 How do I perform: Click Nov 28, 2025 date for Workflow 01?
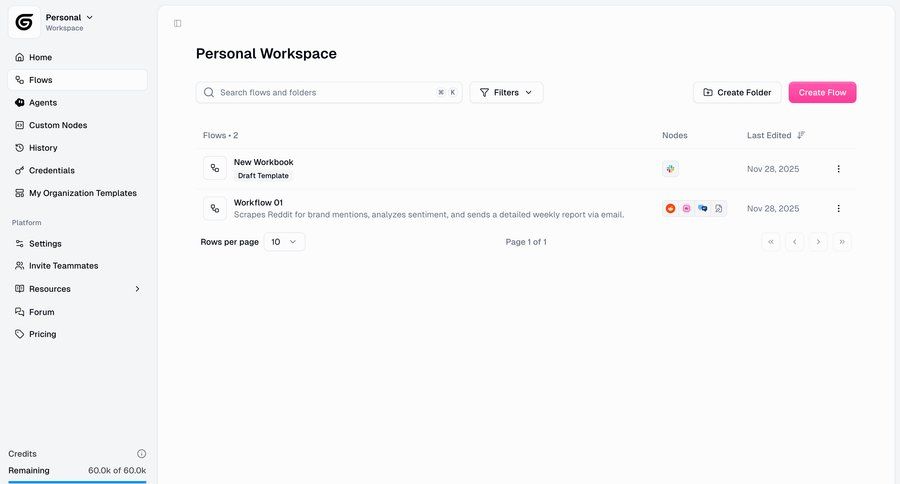pos(773,208)
